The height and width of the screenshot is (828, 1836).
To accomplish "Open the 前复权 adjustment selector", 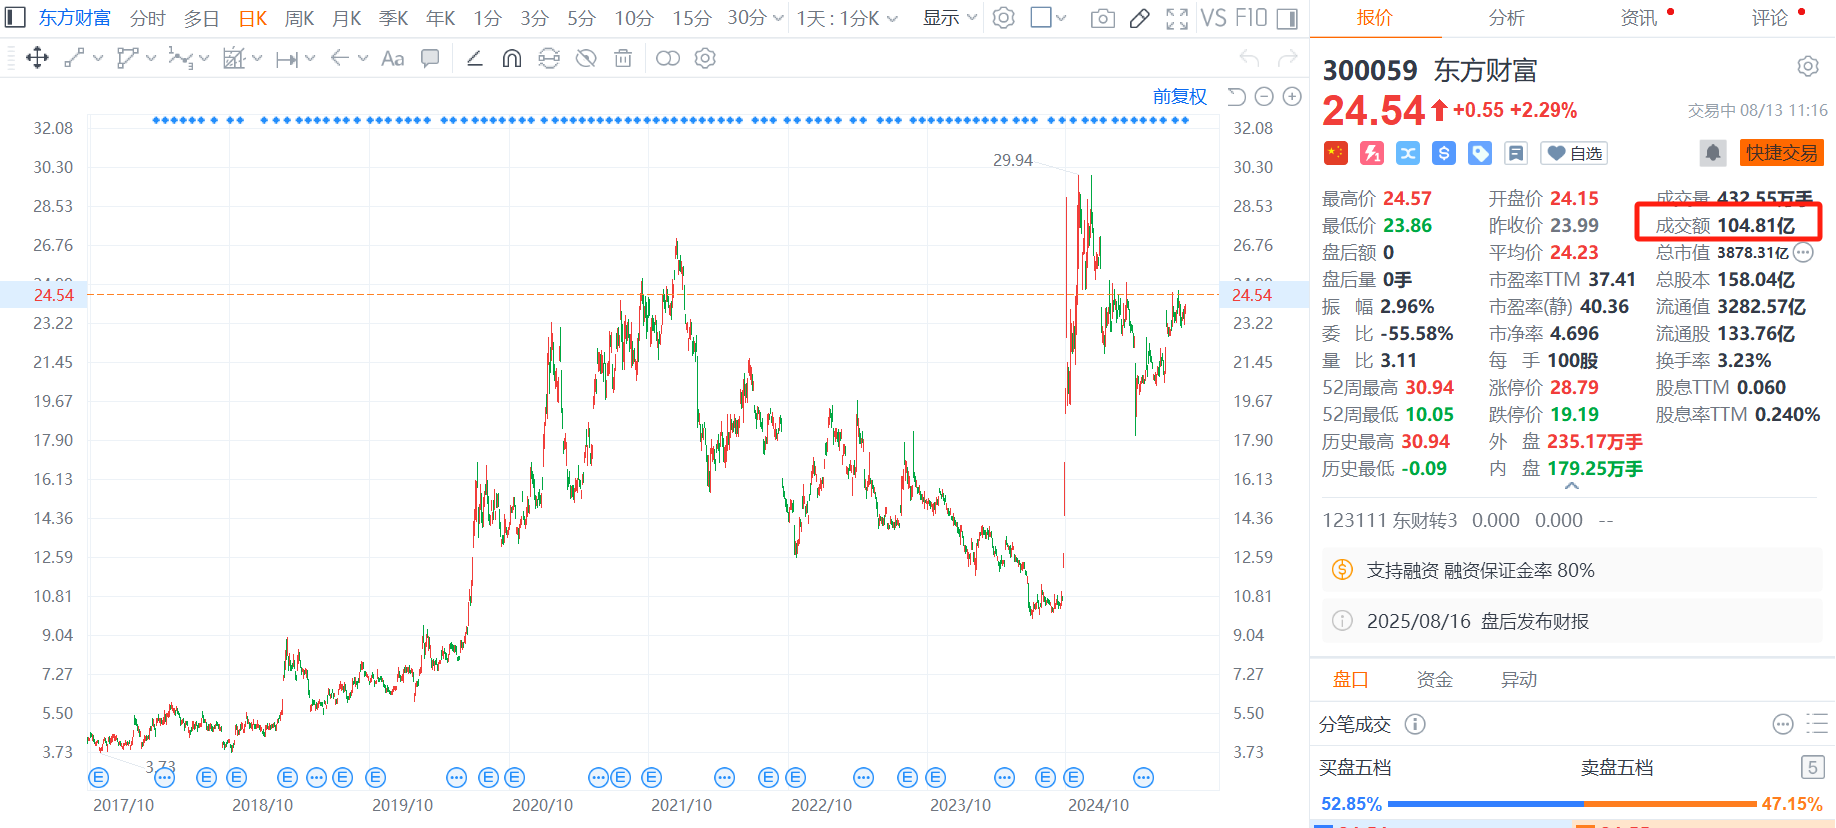I will coord(1180,96).
